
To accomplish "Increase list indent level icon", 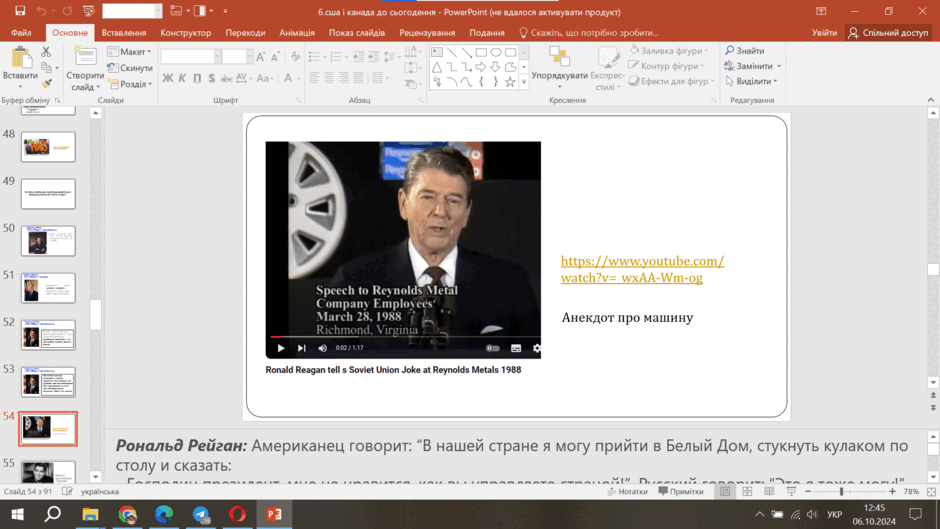I will pyautogui.click(x=373, y=58).
